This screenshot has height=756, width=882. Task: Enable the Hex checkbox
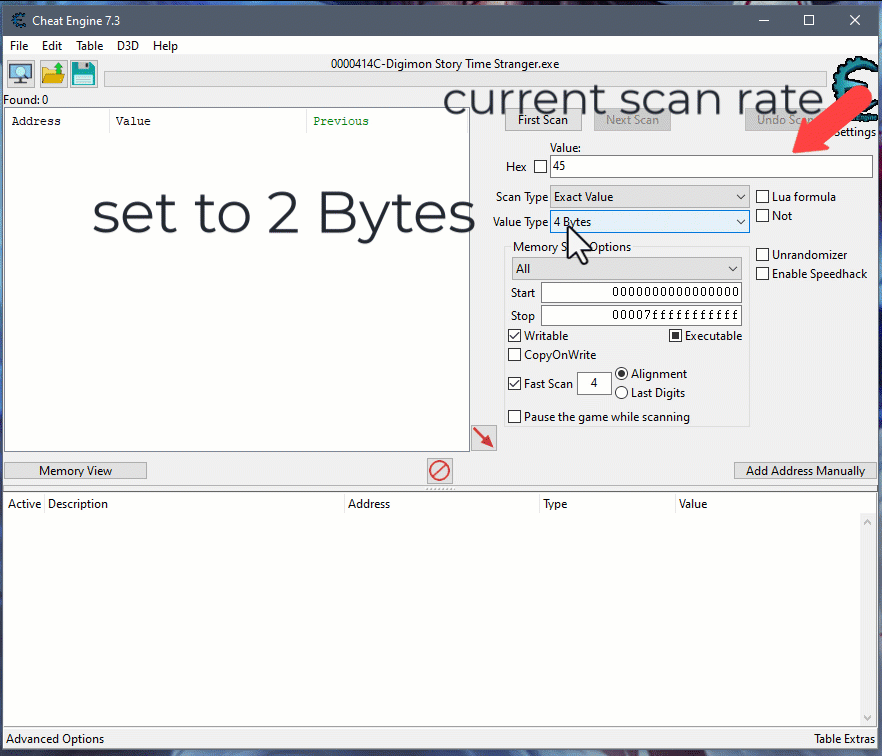[541, 167]
